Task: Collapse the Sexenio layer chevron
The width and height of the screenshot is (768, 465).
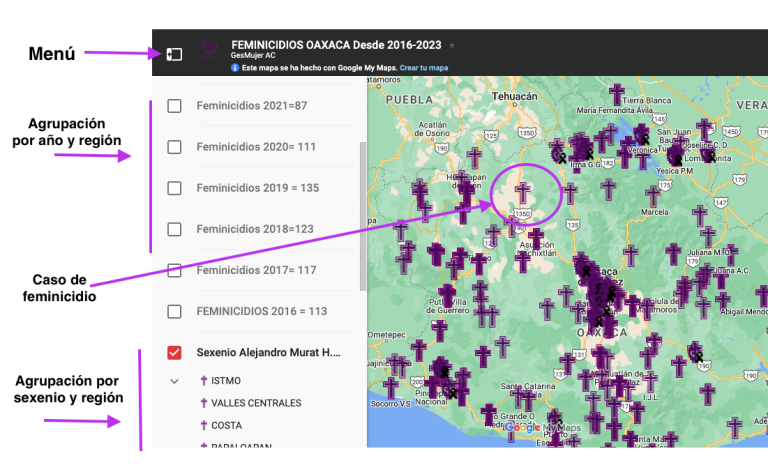Action: click(x=174, y=381)
